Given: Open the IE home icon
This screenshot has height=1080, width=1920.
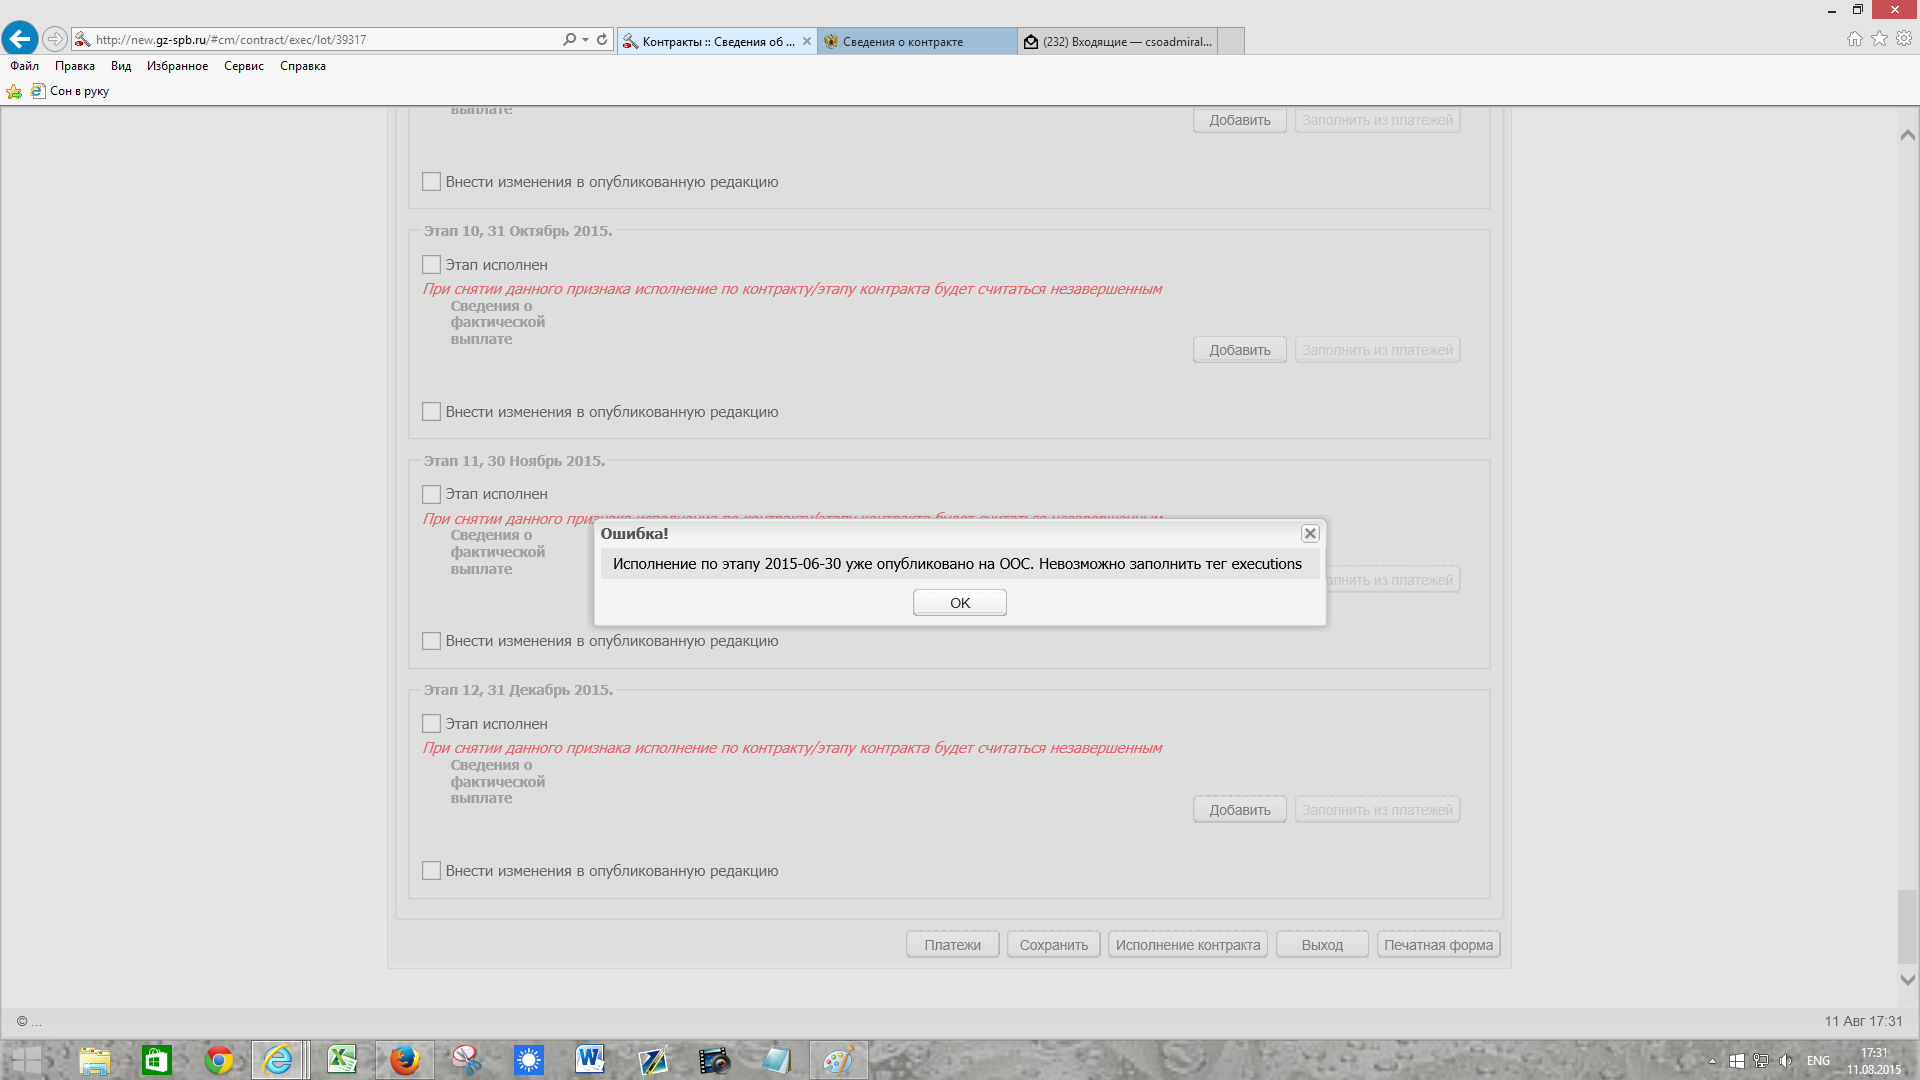Looking at the screenshot, I should click(1854, 39).
